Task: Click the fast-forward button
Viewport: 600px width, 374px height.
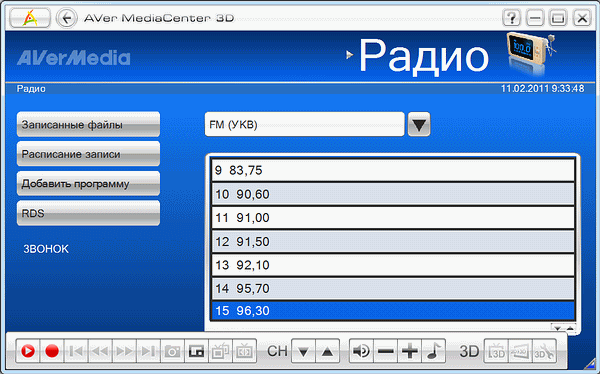Action: tap(124, 351)
